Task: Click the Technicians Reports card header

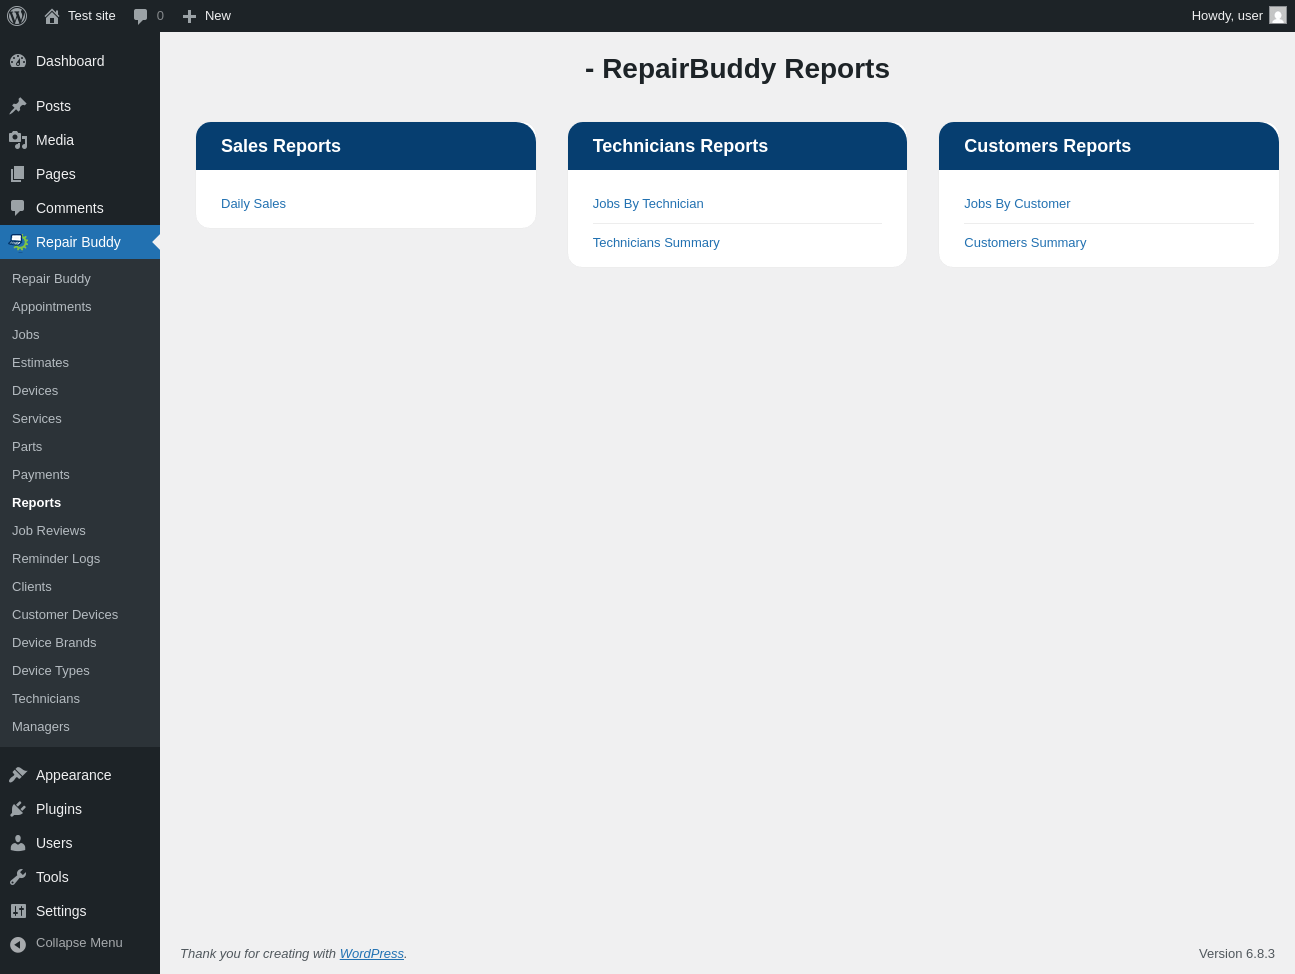Action: [x=738, y=146]
